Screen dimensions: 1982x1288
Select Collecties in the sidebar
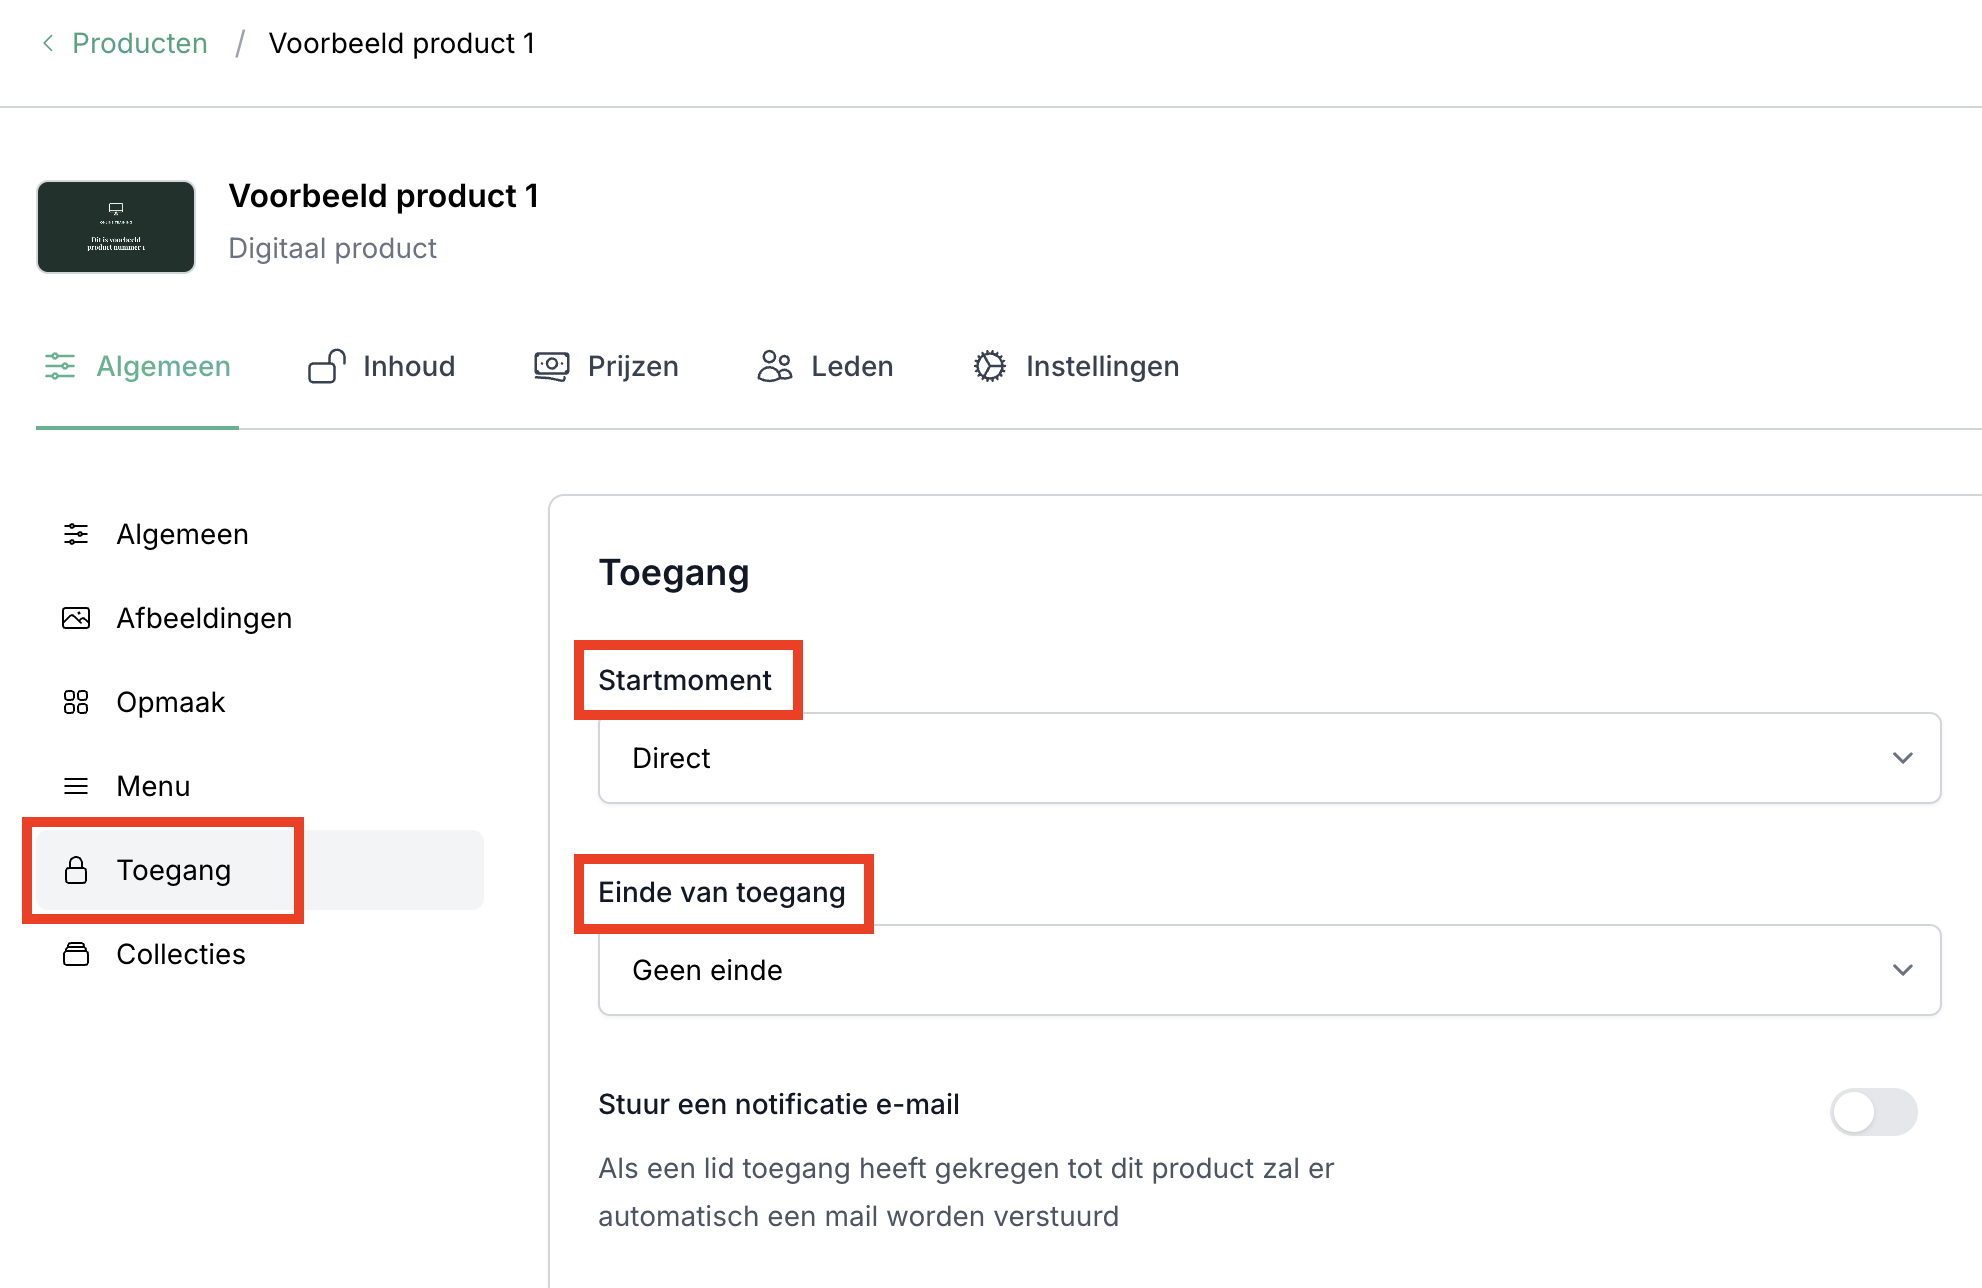[181, 954]
